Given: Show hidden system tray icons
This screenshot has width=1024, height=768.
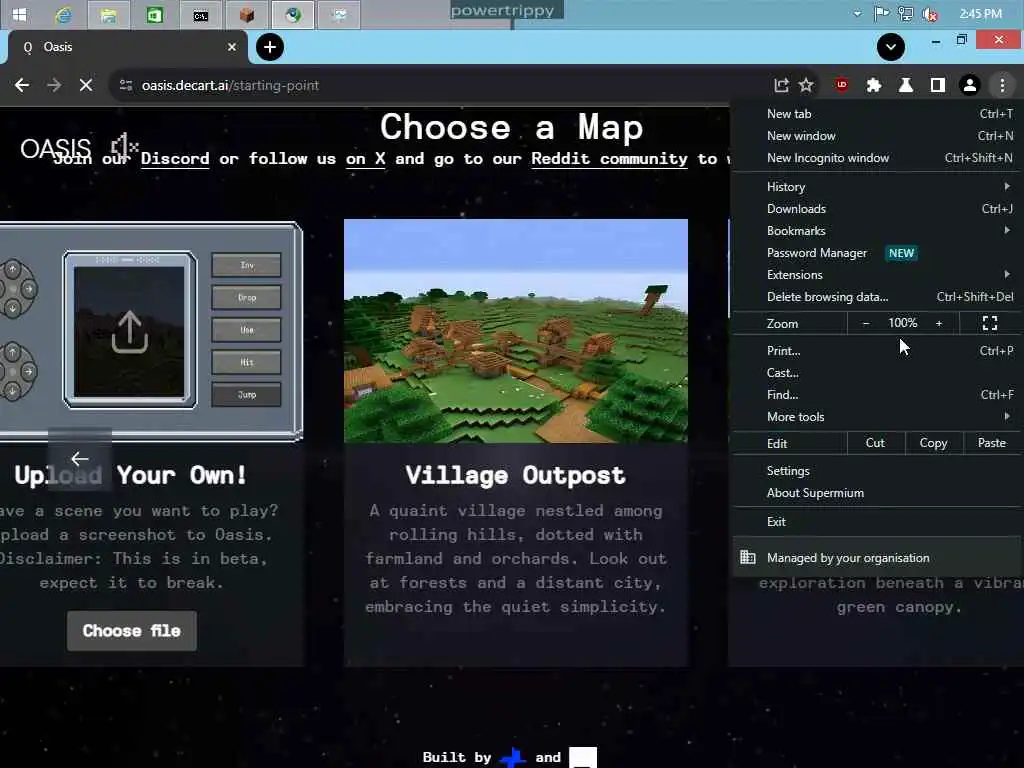Looking at the screenshot, I should [x=857, y=14].
